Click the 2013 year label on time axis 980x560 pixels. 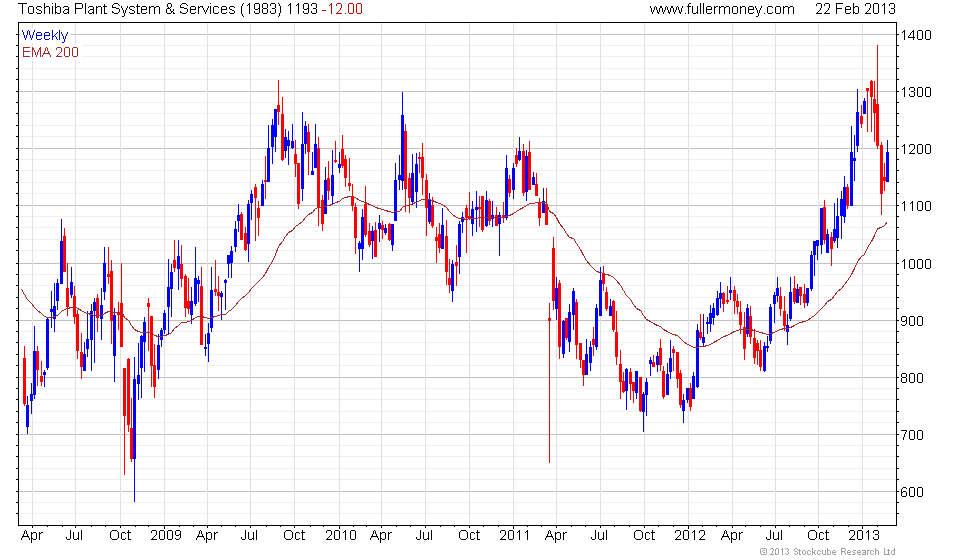[x=864, y=536]
